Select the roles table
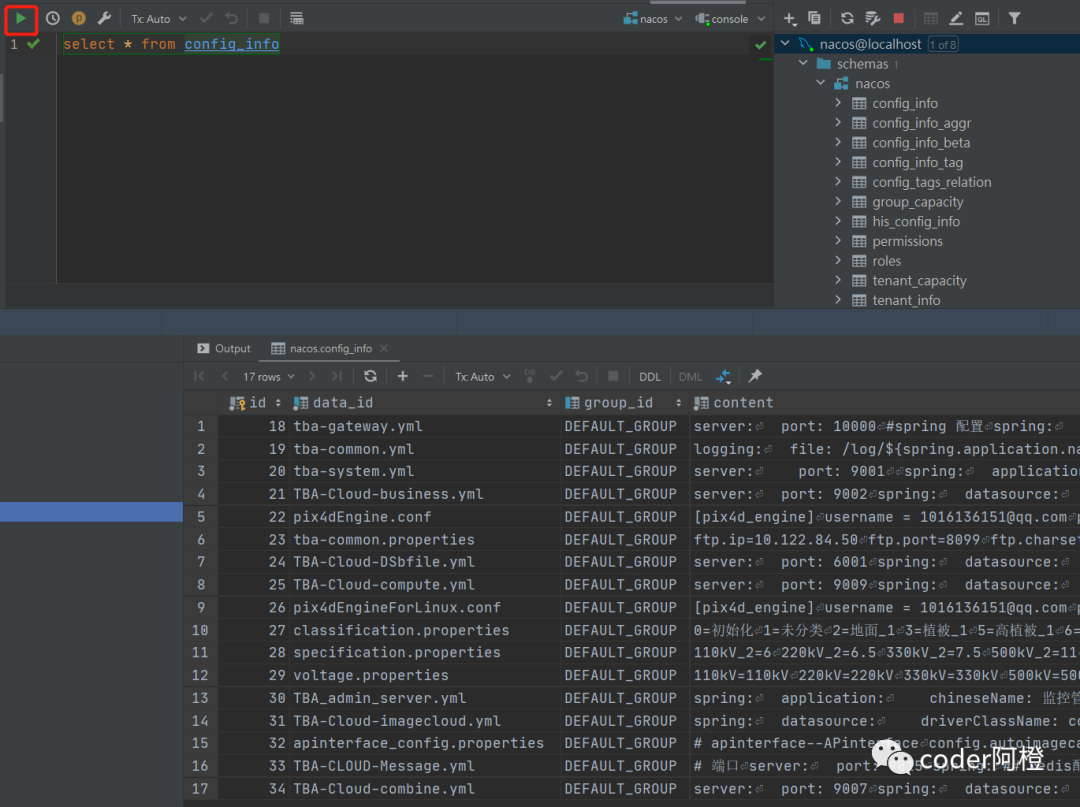1080x807 pixels. point(886,261)
